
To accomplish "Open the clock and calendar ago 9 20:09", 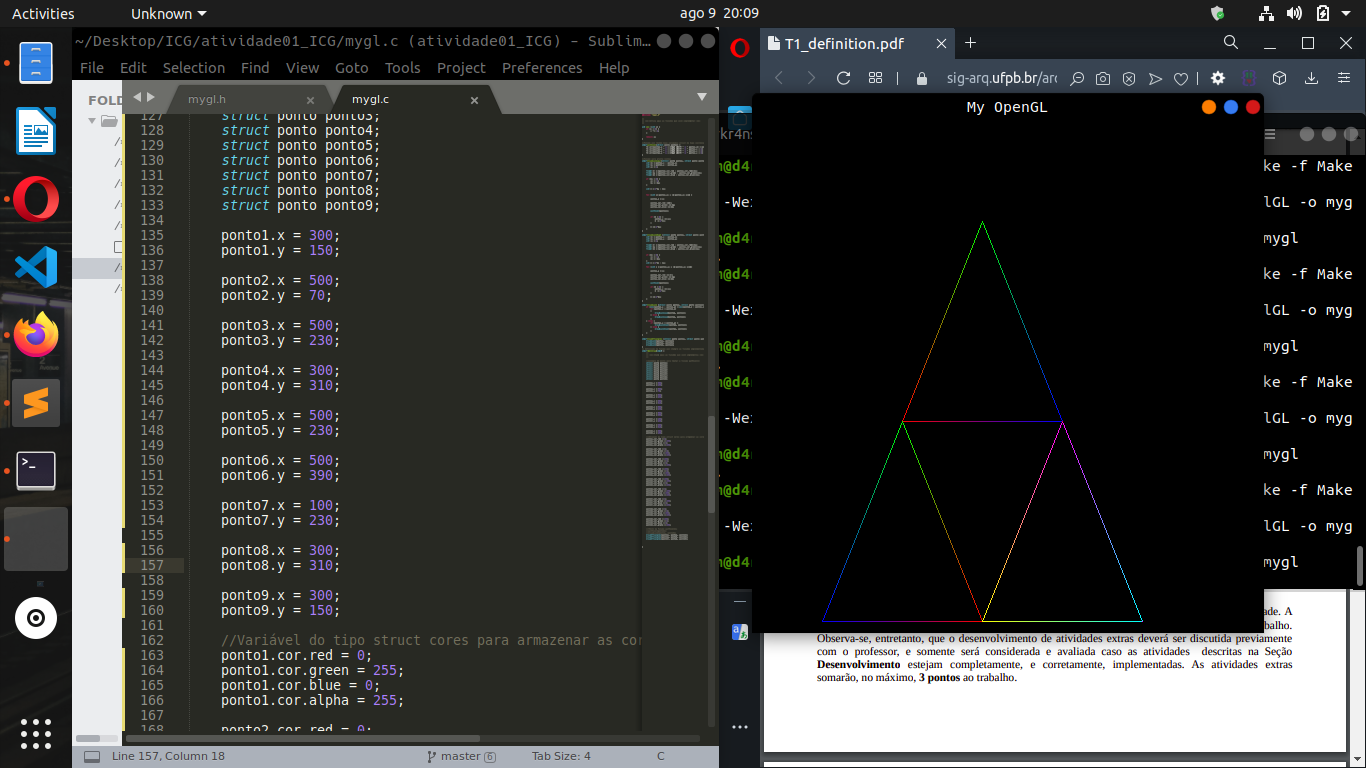I will coord(719,14).
